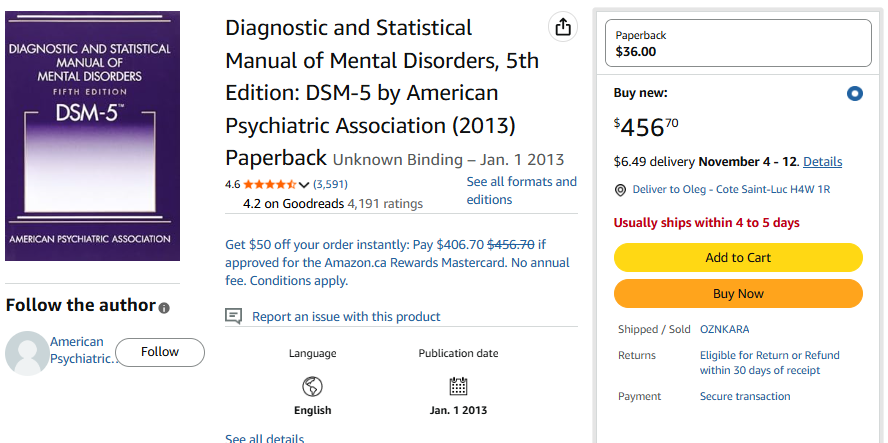Expand the ratings dropdown chevron
Image resolution: width=888 pixels, height=443 pixels.
tap(304, 185)
